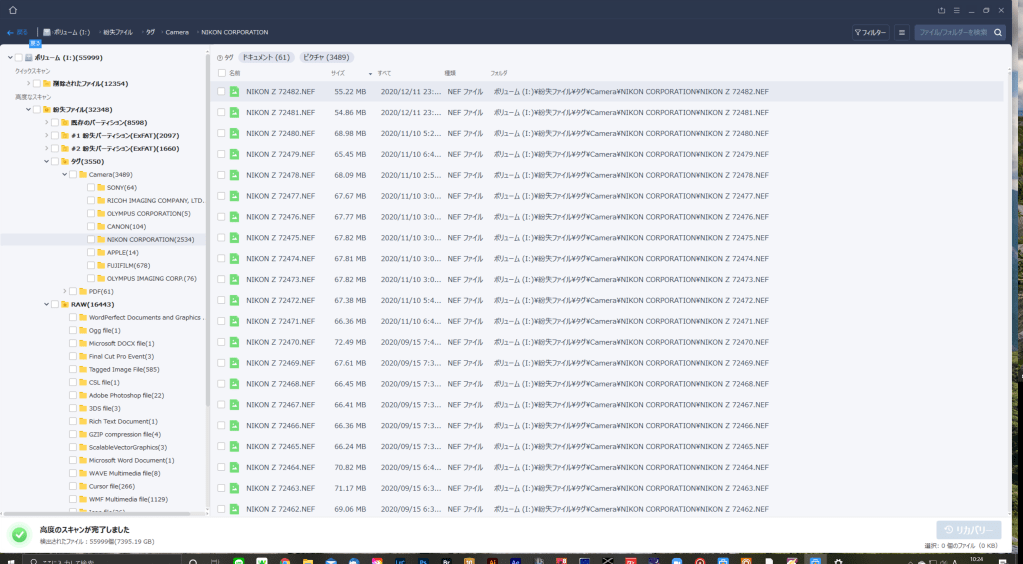
Task: Tick the SONY(64) folder checkbox
Action: point(91,187)
